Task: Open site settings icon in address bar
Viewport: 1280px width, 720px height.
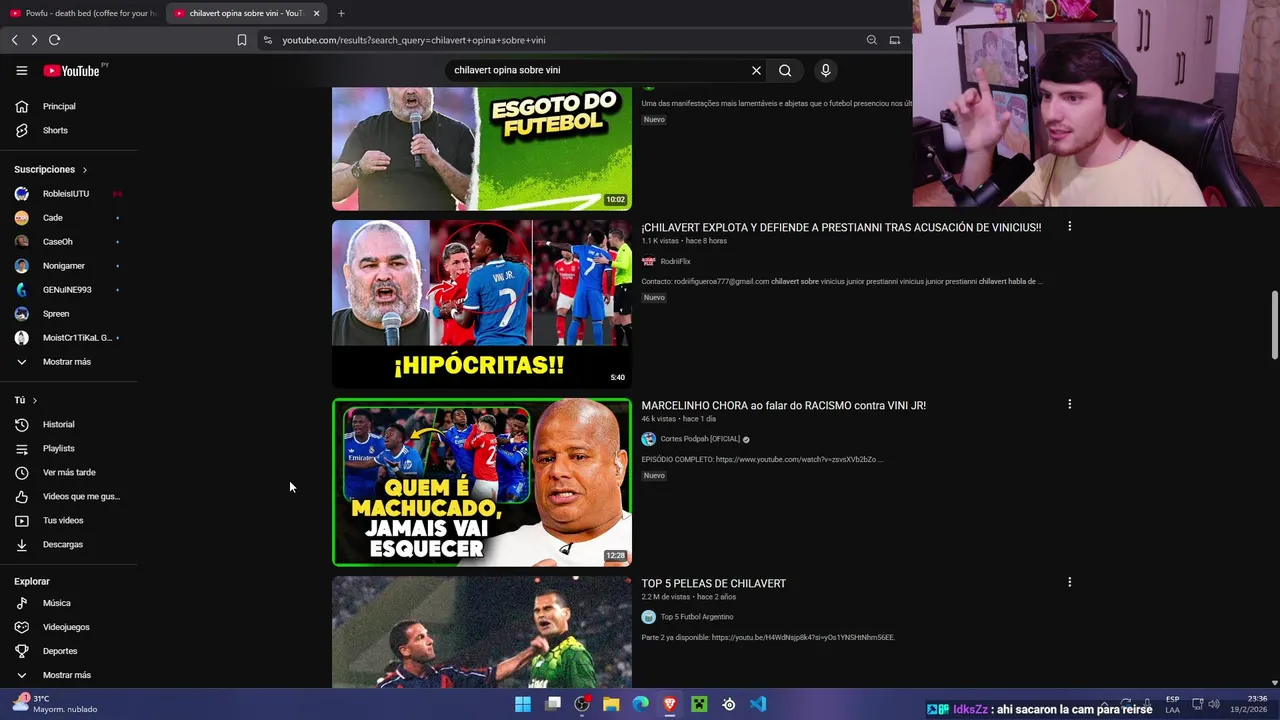Action: pos(267,40)
